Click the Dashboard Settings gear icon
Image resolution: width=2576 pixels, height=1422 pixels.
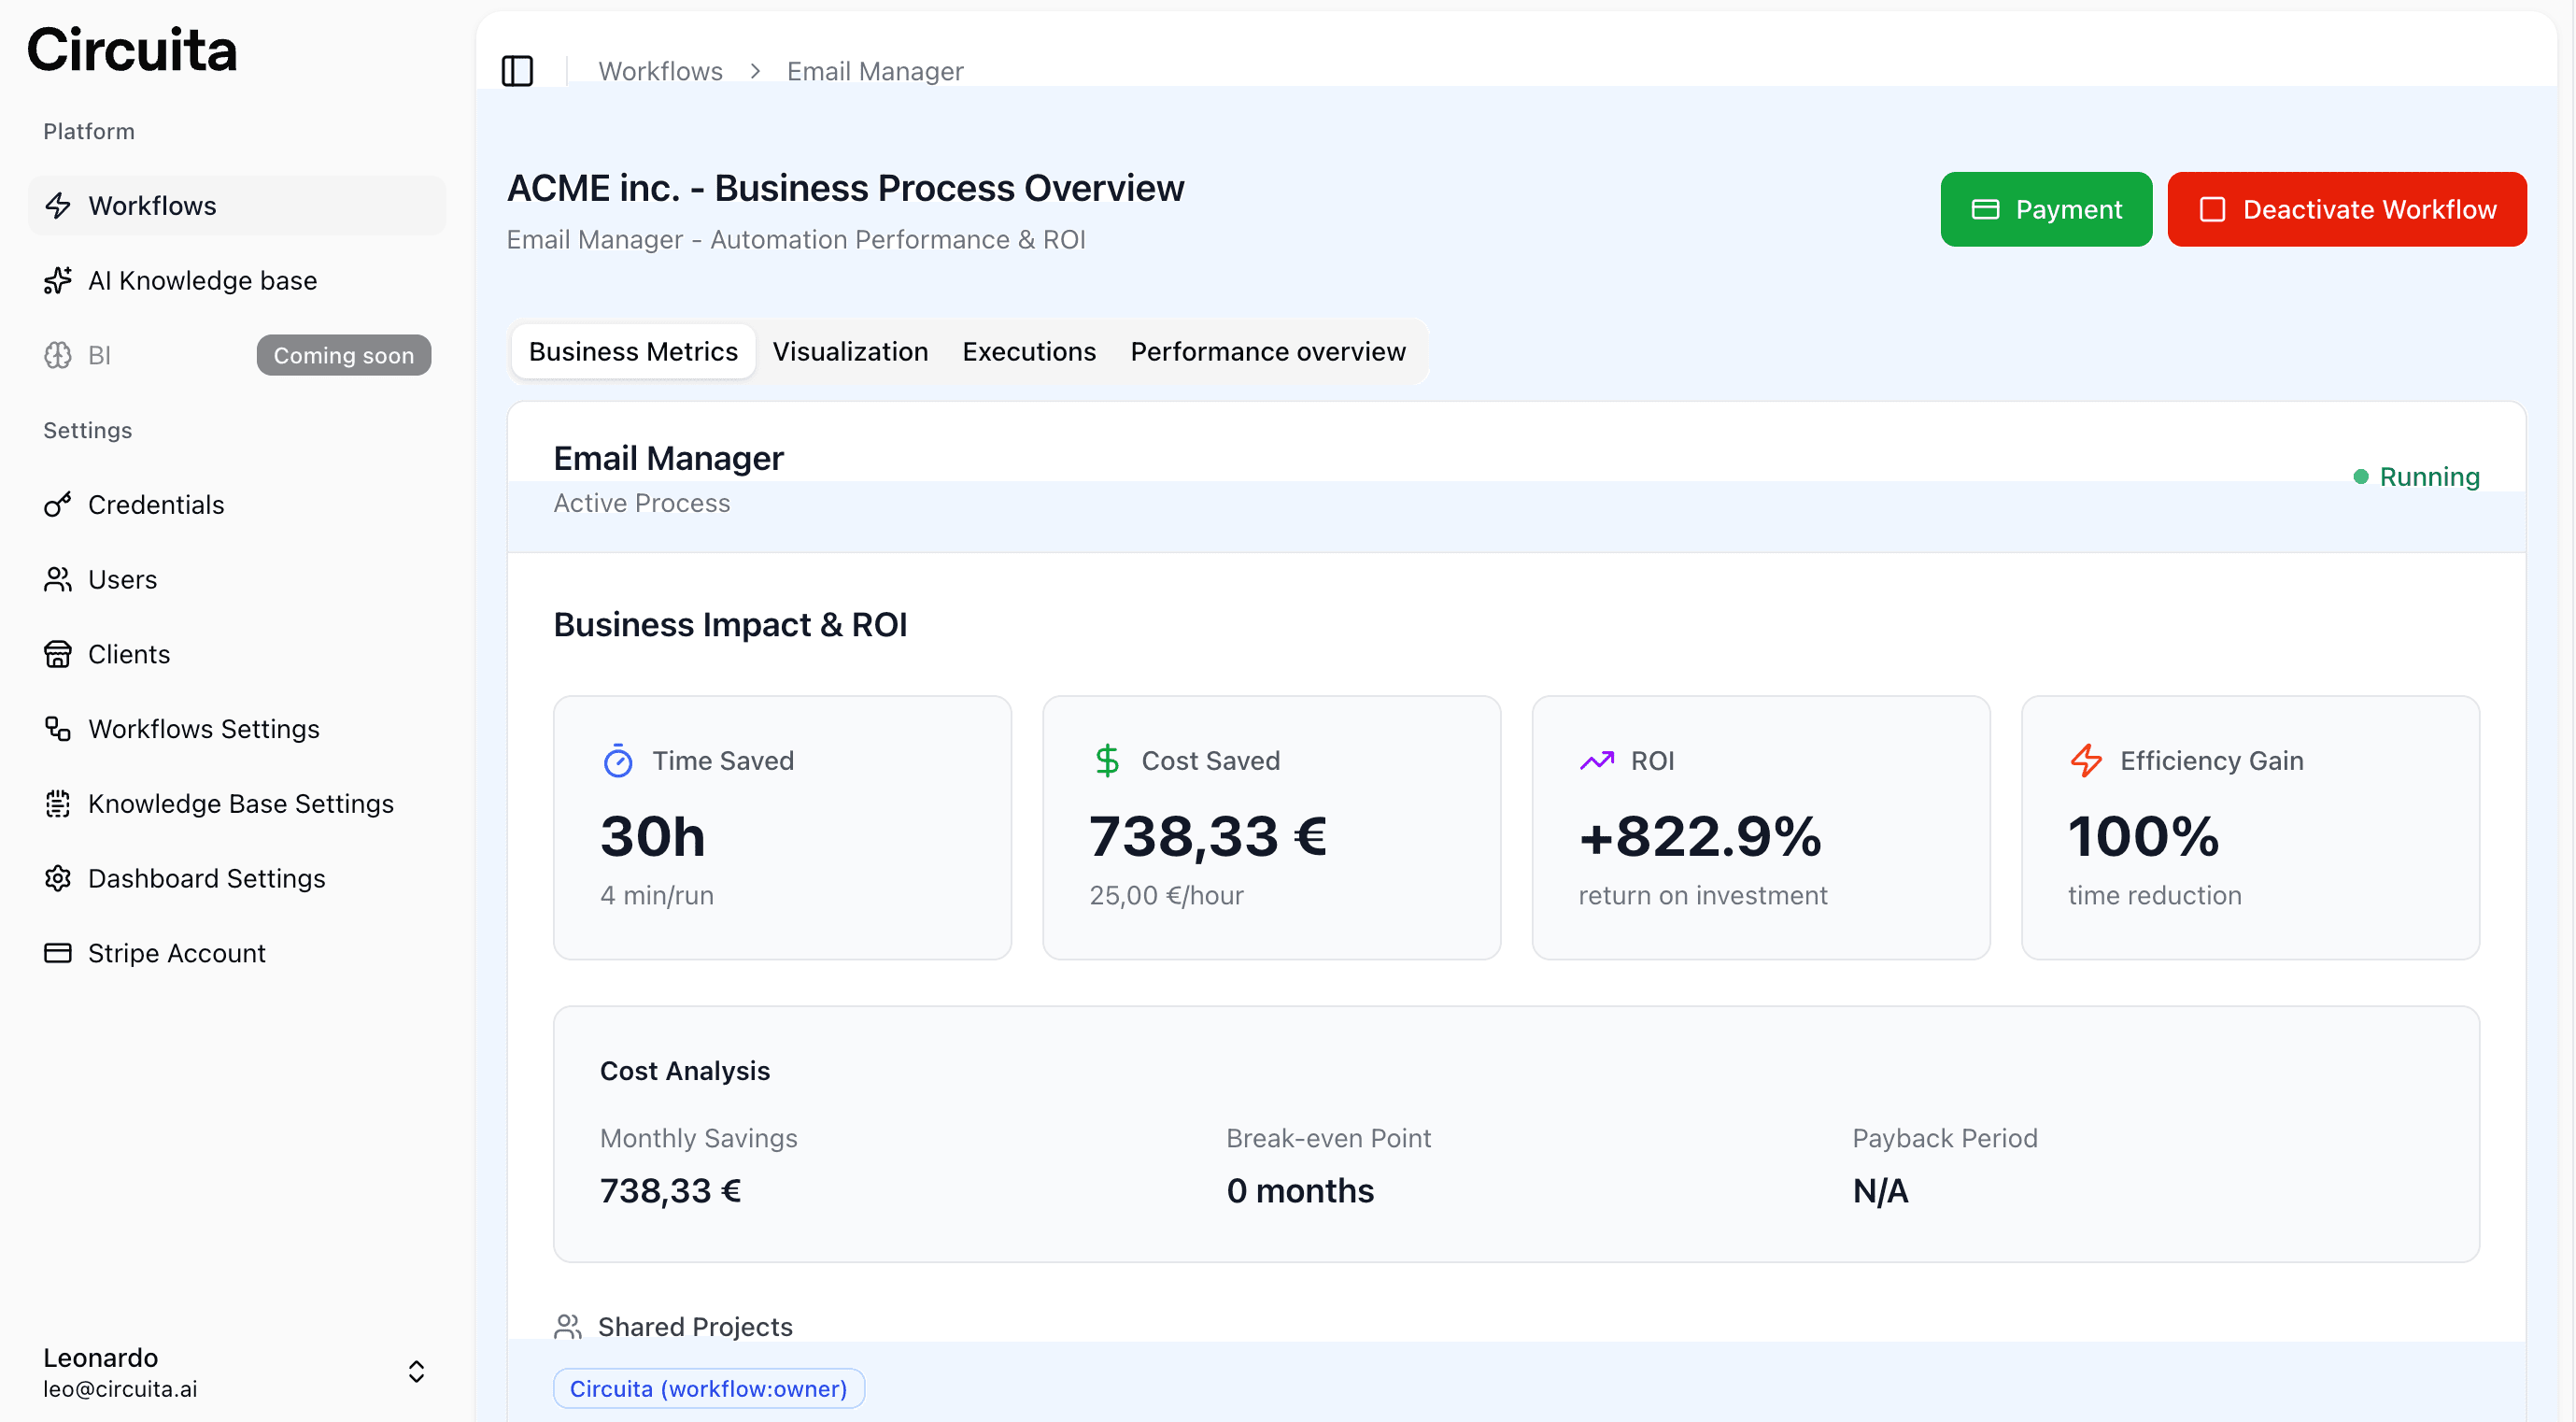[x=58, y=878]
